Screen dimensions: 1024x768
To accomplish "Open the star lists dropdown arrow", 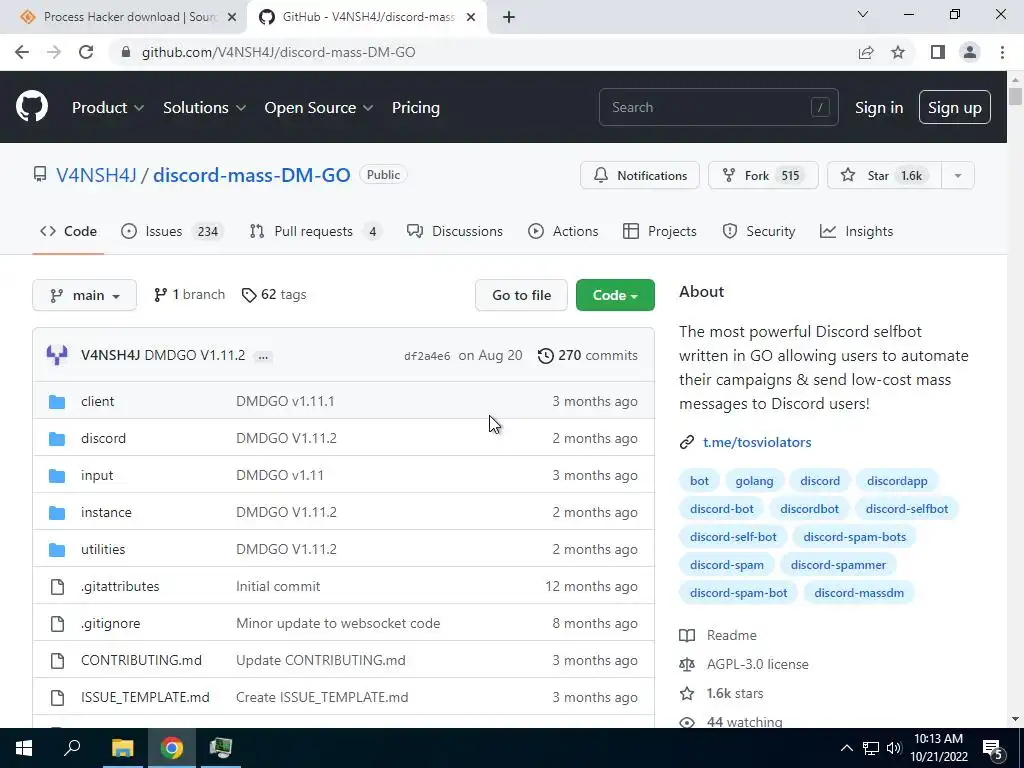I will click(958, 175).
